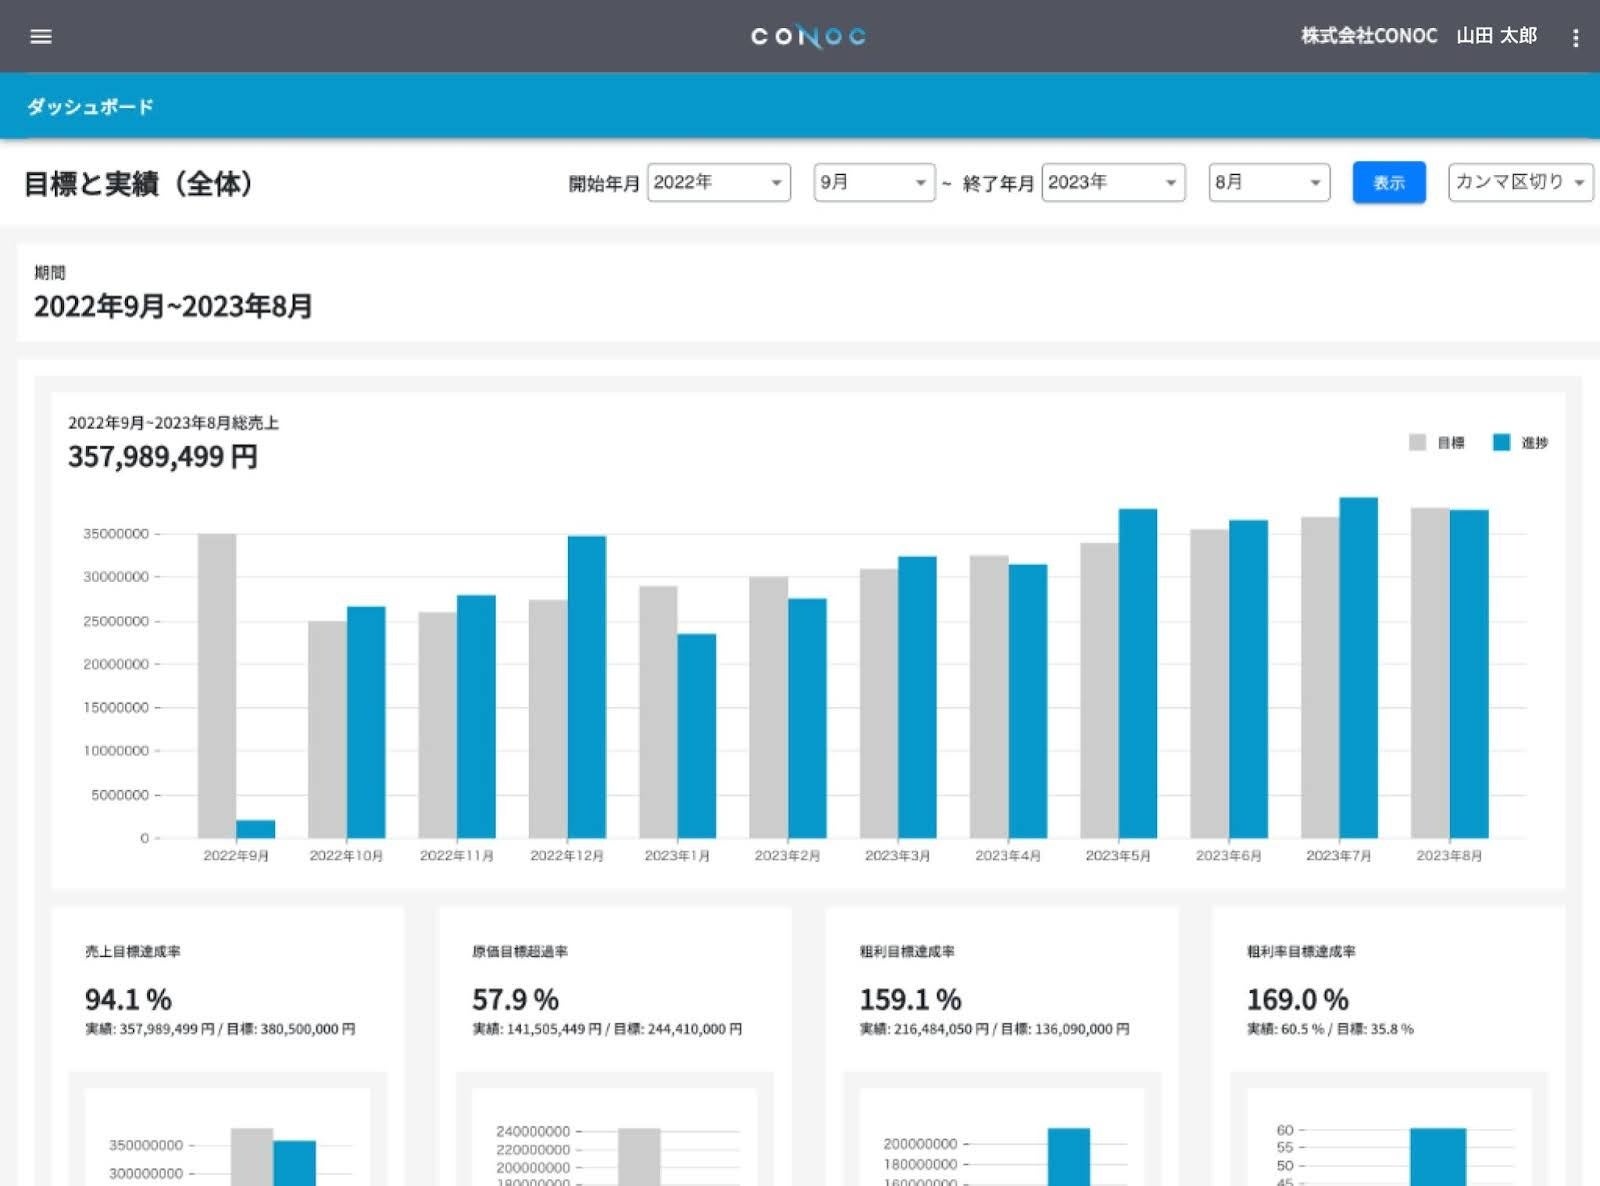Click the gray 2022年9月 target bar
The width and height of the screenshot is (1600, 1186).
tap(217, 686)
